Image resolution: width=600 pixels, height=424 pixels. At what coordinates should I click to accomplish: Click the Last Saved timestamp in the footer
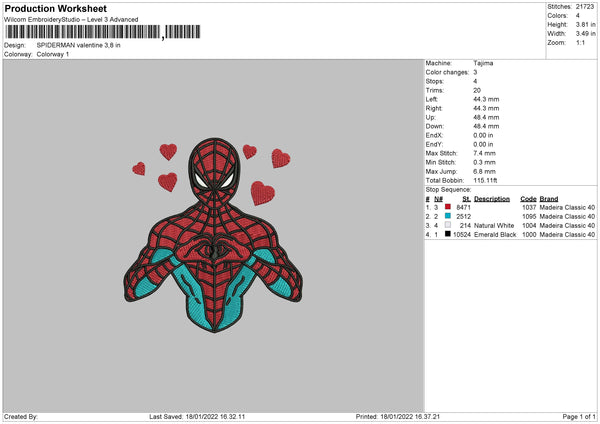tap(197, 417)
